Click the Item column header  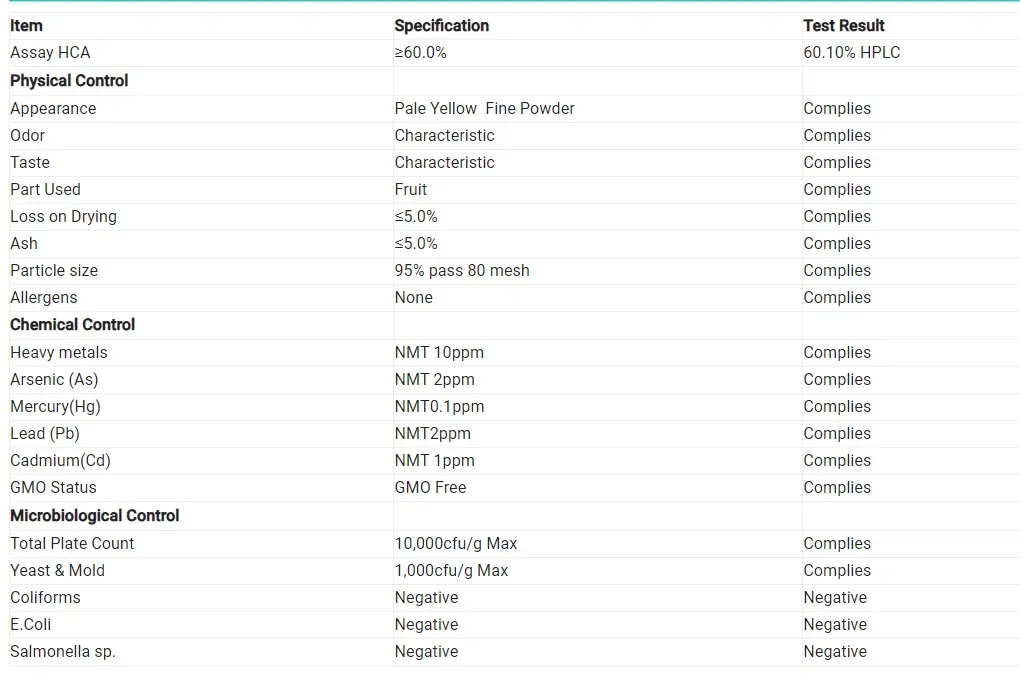26,26
